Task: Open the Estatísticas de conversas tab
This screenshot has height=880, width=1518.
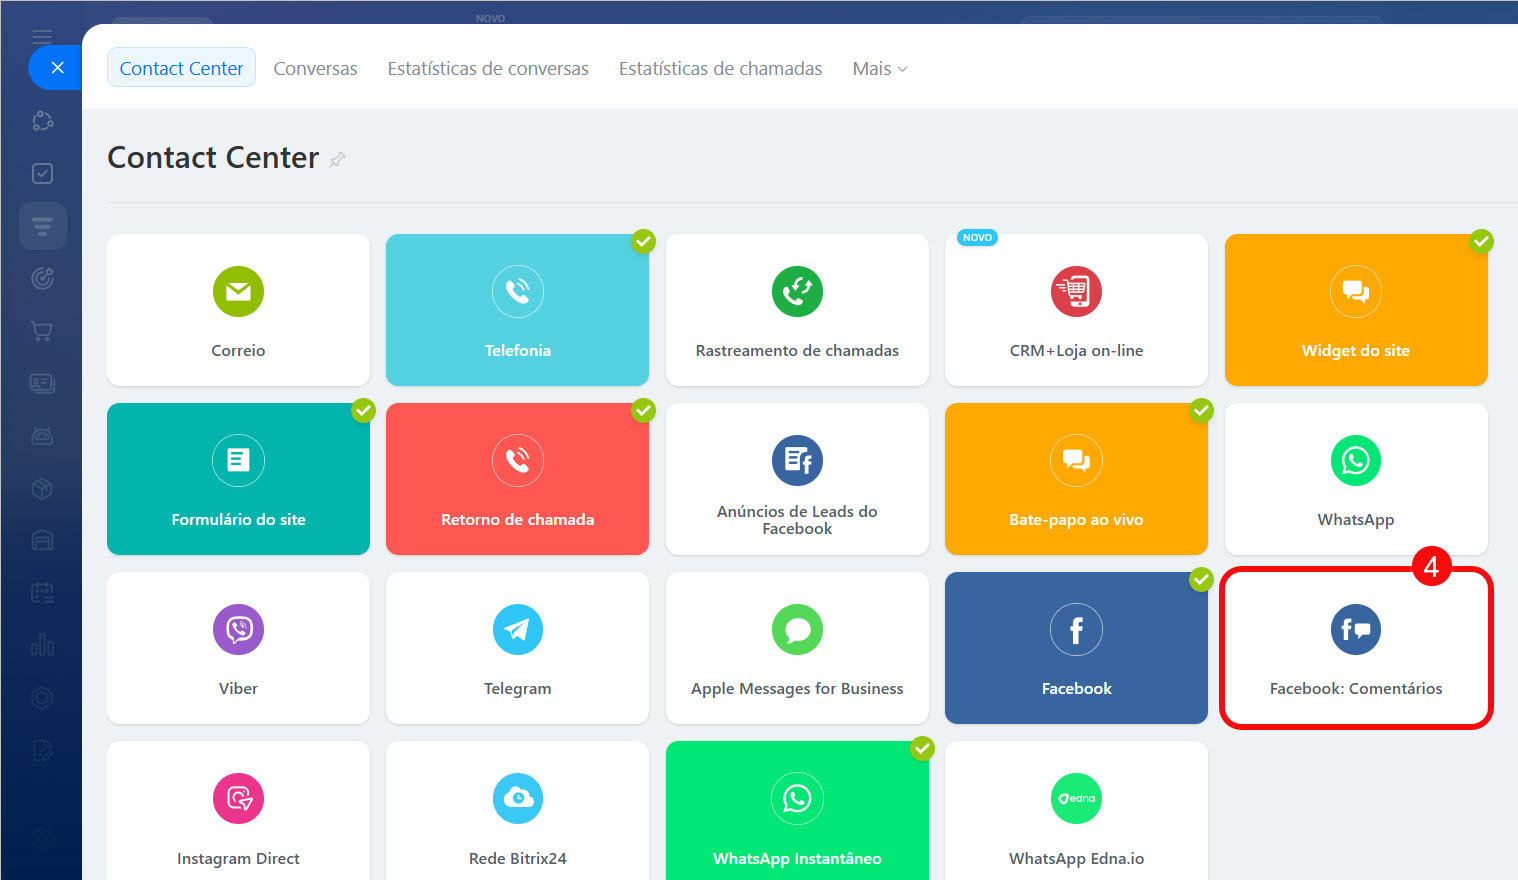Action: (x=488, y=68)
